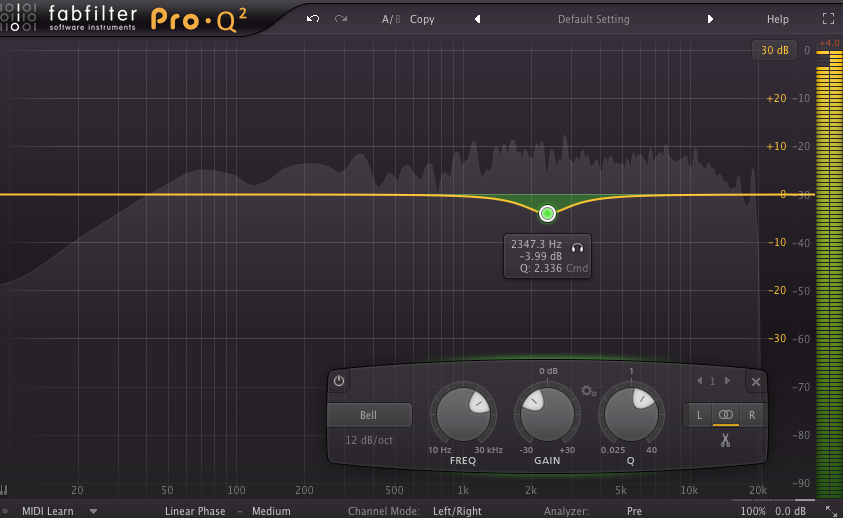
Task: Click the FREQ knob
Action: click(463, 415)
